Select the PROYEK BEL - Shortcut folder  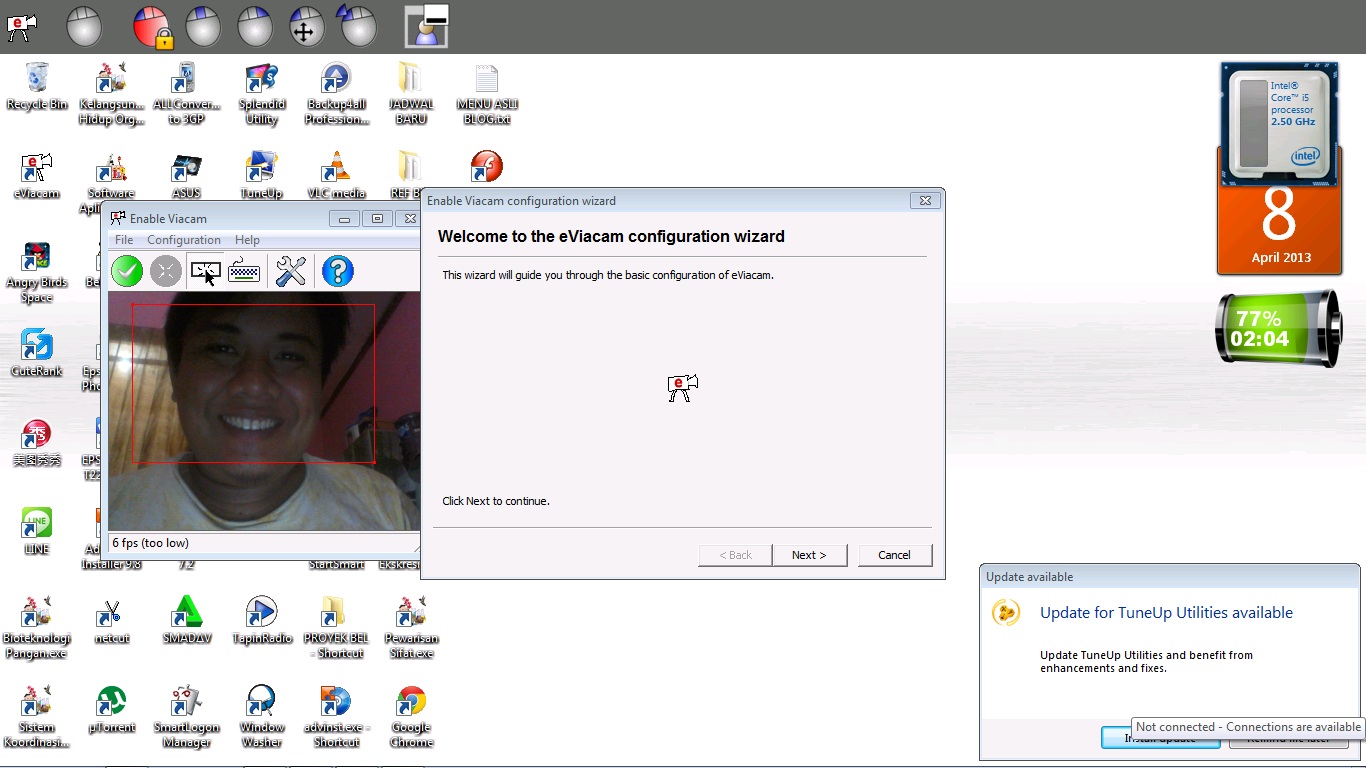pos(336,628)
